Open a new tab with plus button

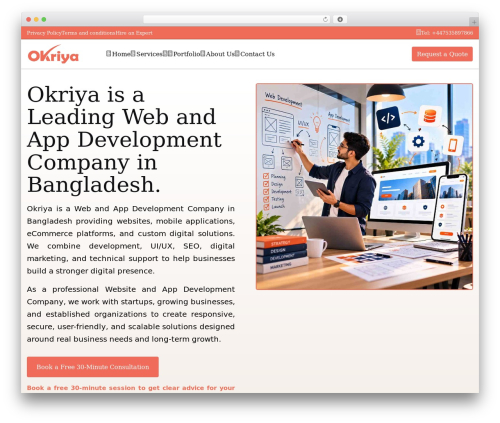coord(474,22)
